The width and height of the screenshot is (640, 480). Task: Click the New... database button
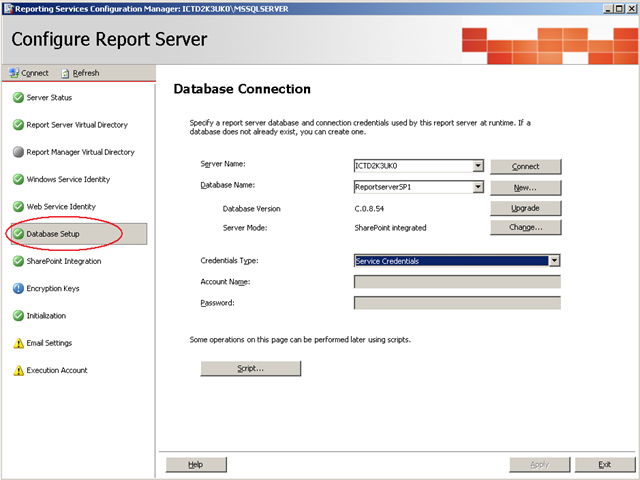coord(525,187)
